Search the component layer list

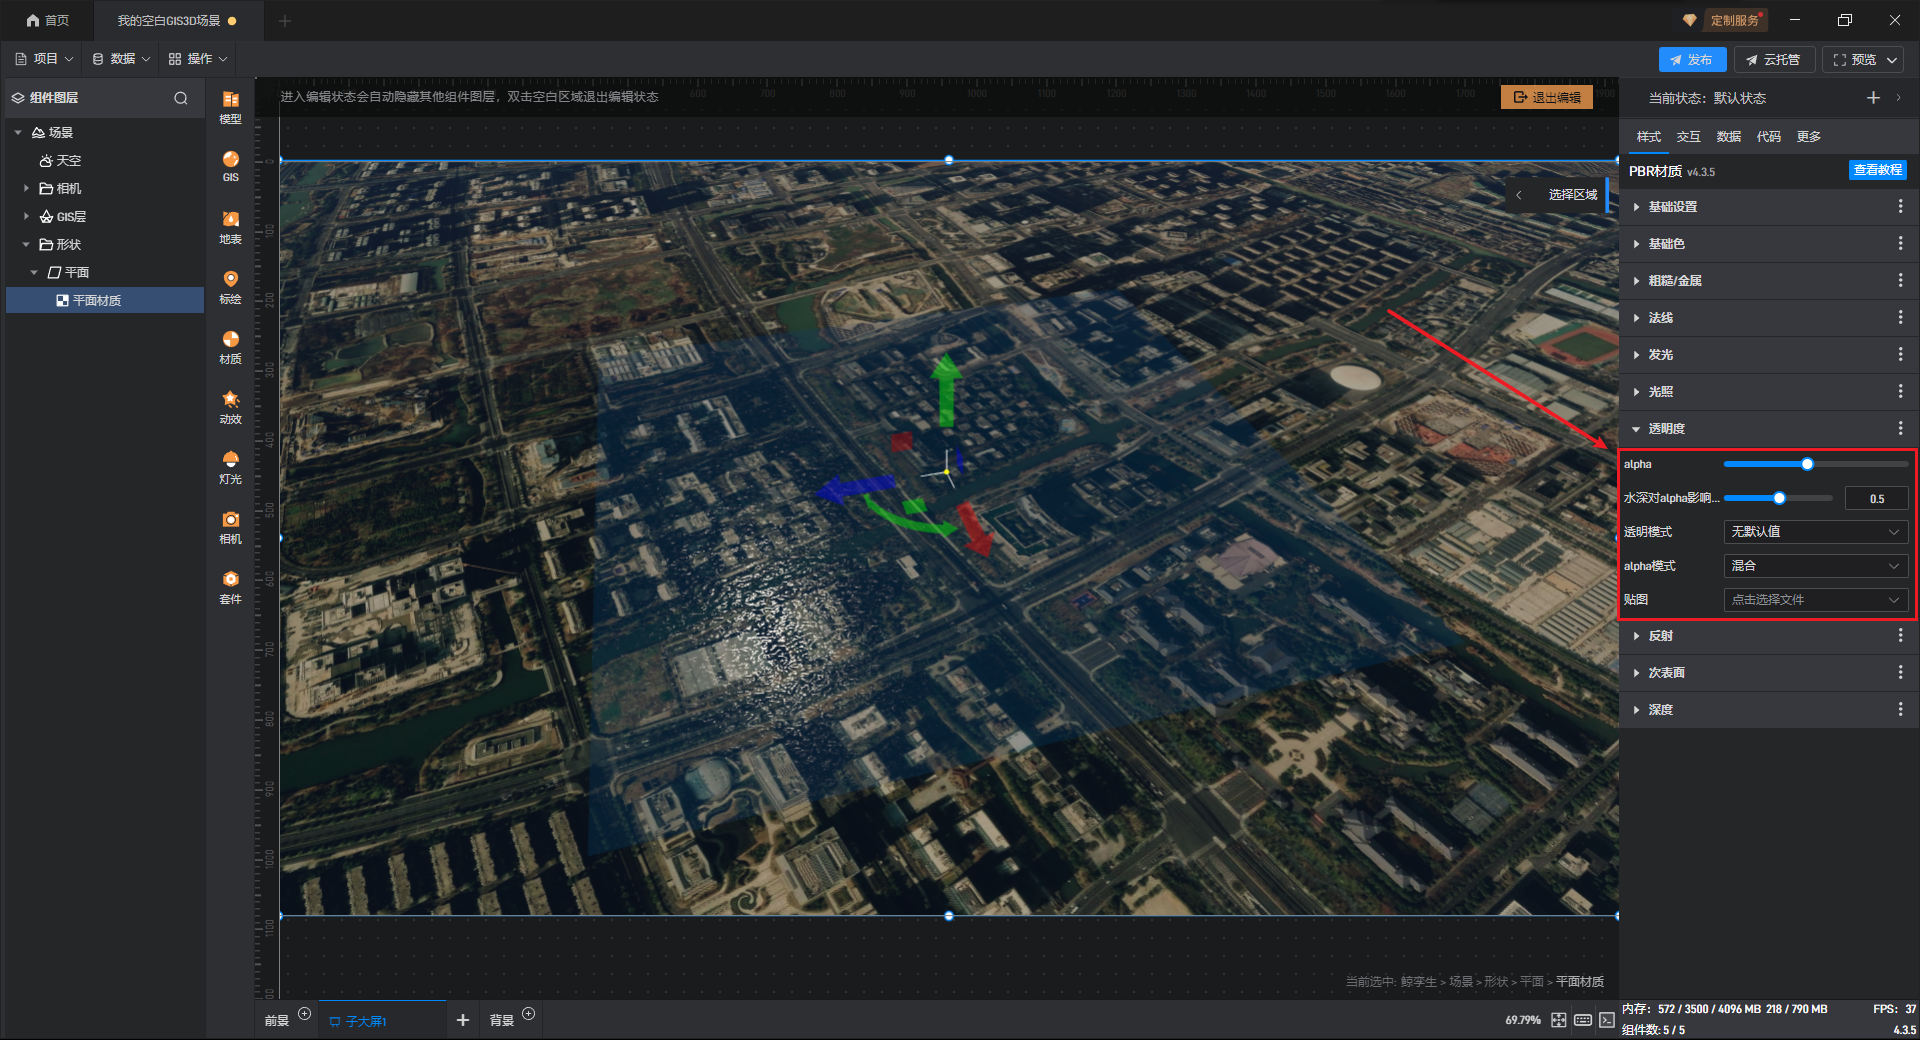[181, 98]
